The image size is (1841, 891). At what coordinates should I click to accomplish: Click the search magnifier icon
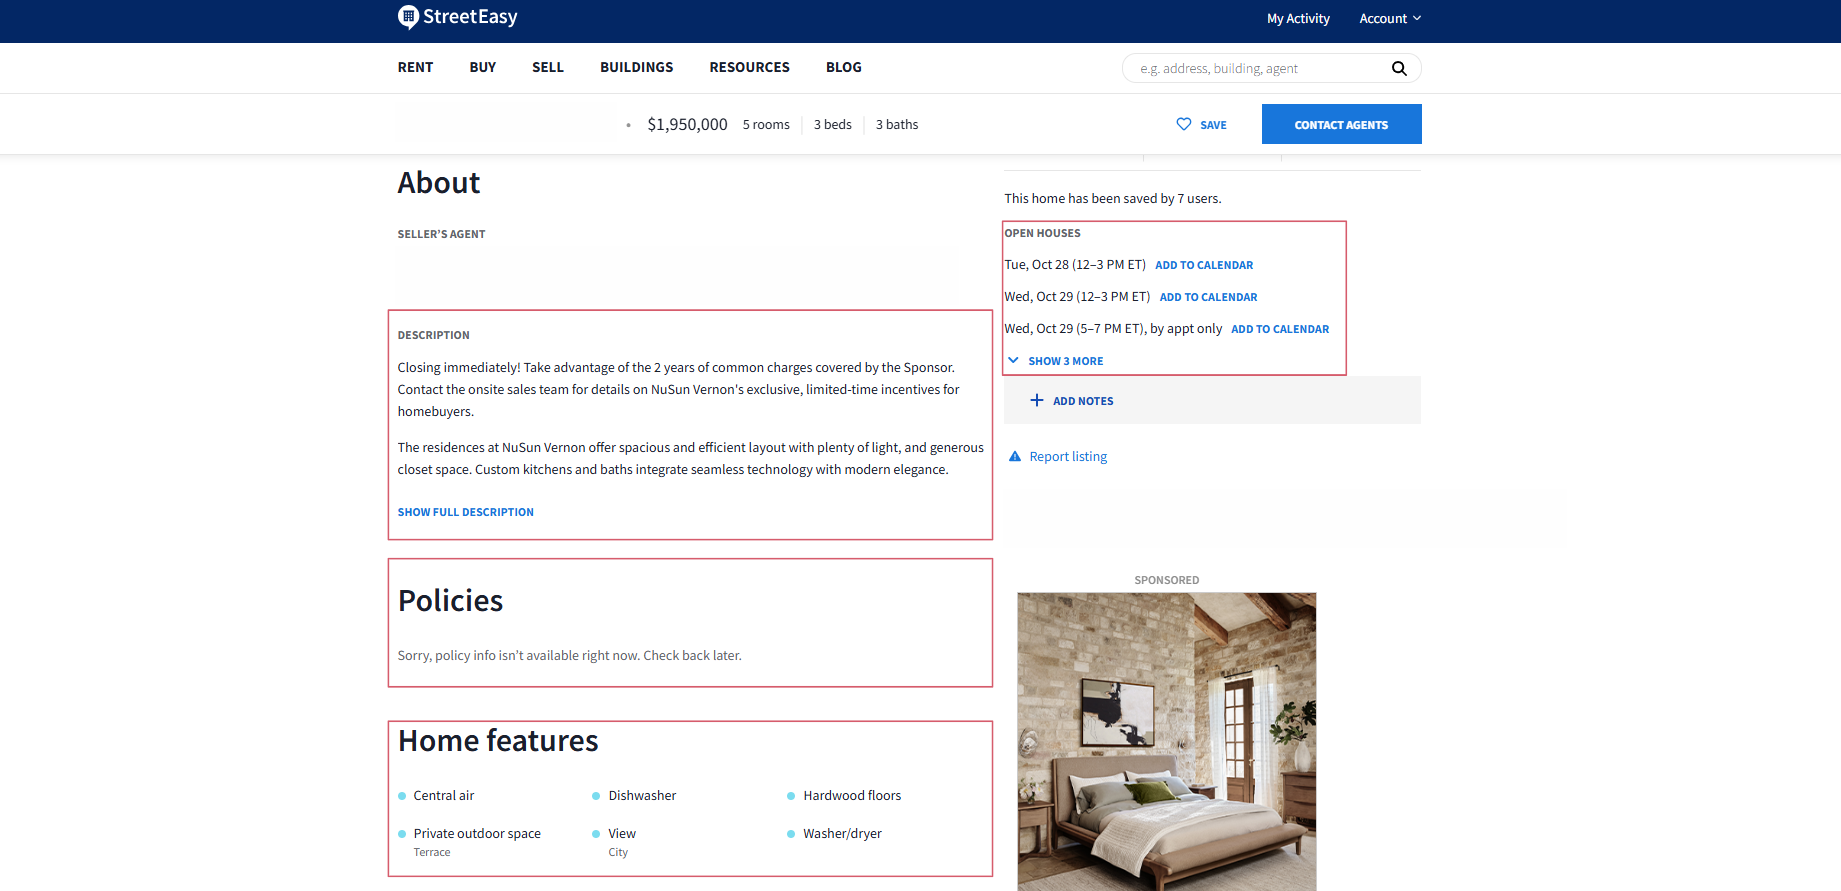[1399, 69]
